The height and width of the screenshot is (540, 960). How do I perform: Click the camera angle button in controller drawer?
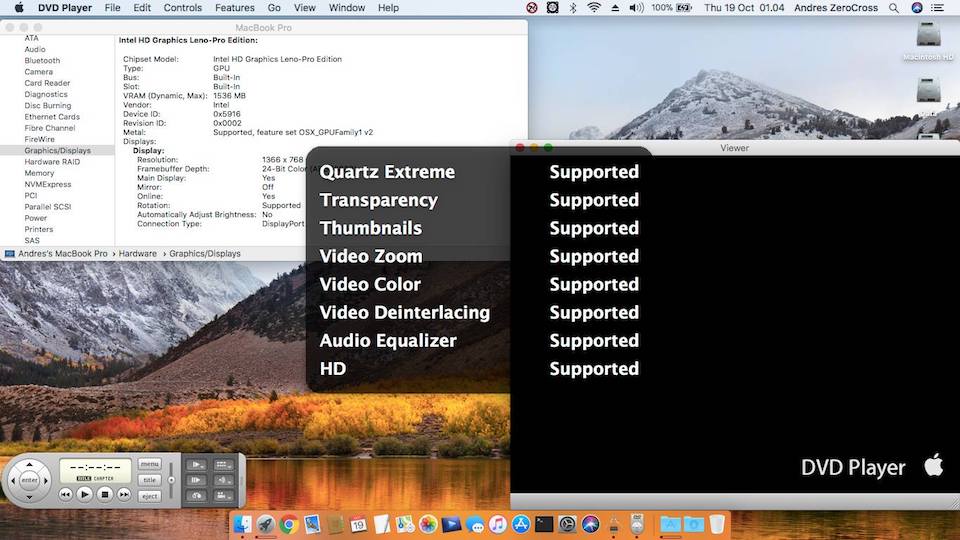click(224, 494)
